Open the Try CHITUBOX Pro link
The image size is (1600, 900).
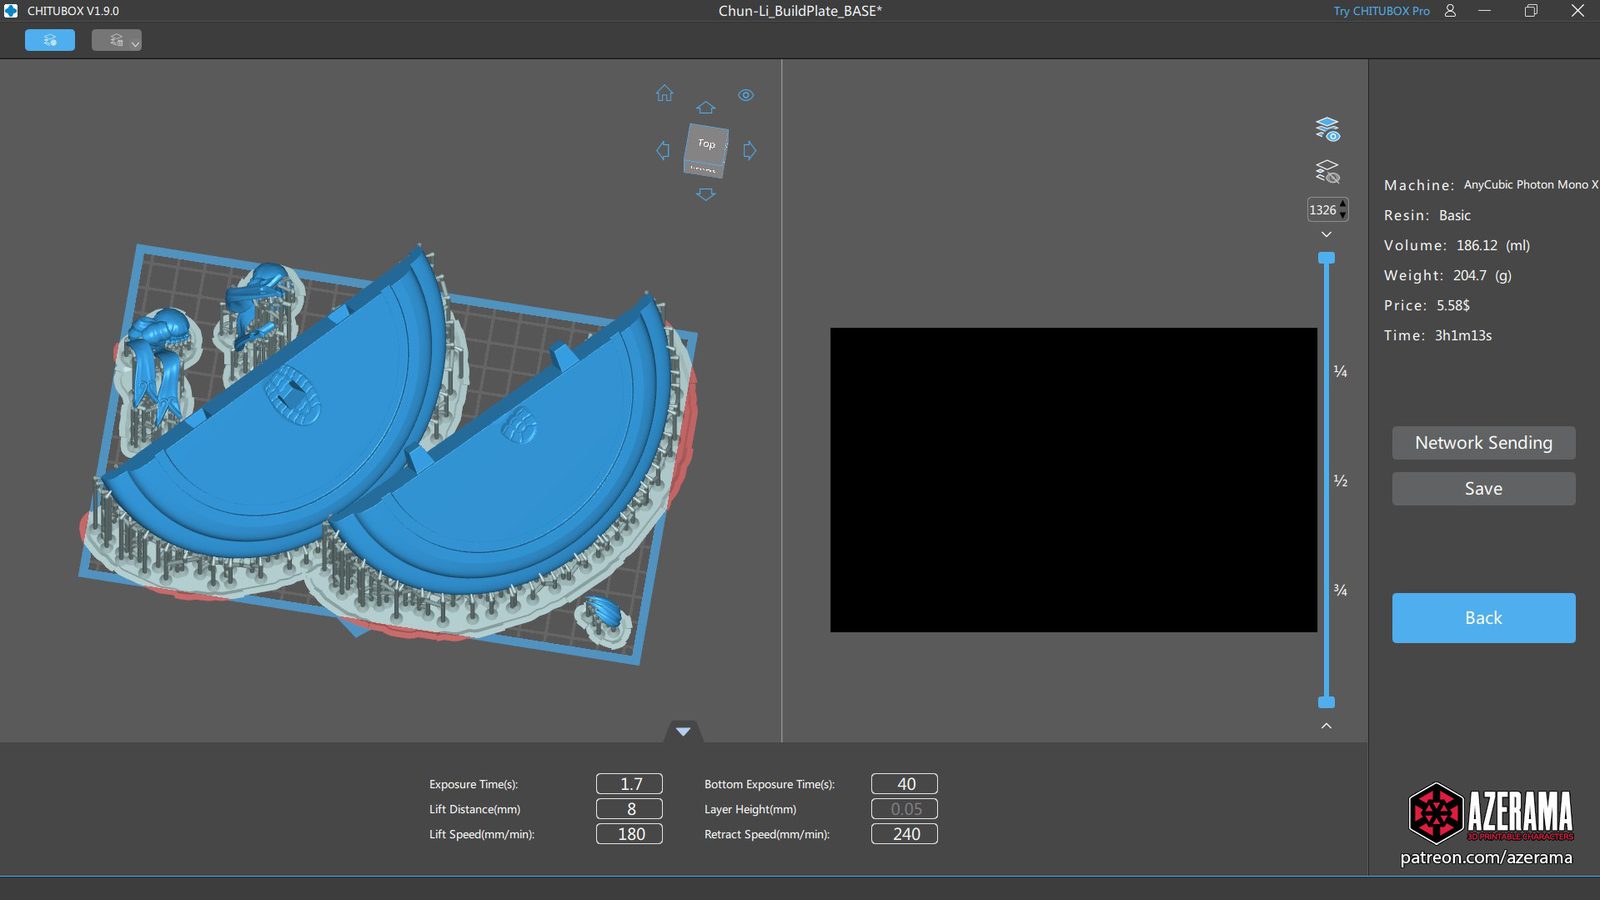coord(1381,11)
